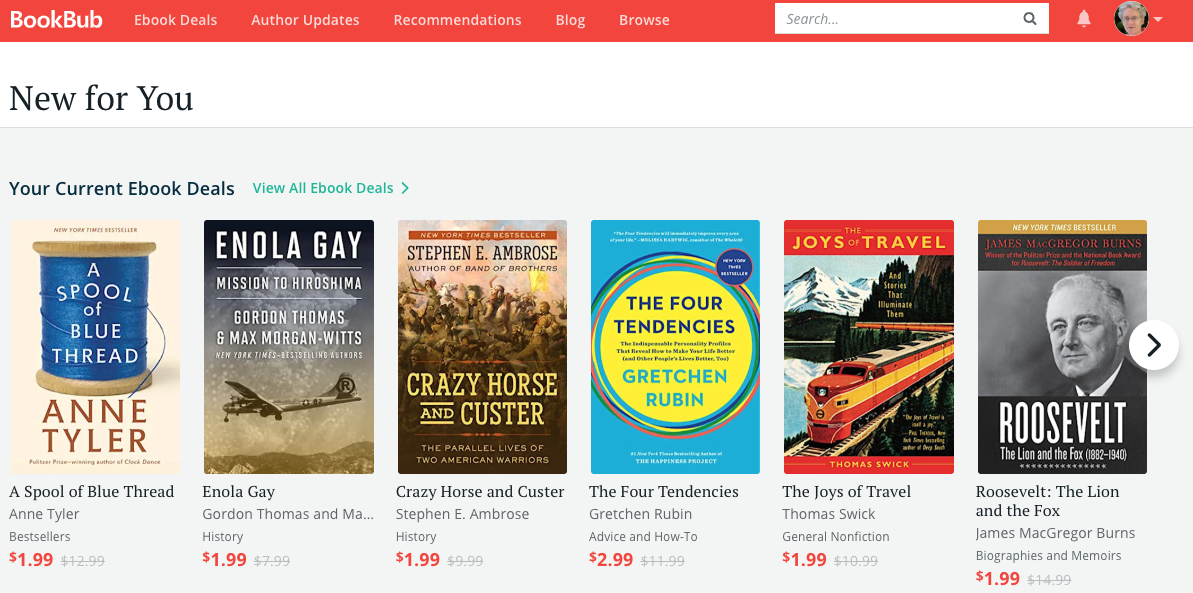This screenshot has height=593, width=1193.
Task: Click History under Crazy Horse and Custer
Action: click(416, 537)
